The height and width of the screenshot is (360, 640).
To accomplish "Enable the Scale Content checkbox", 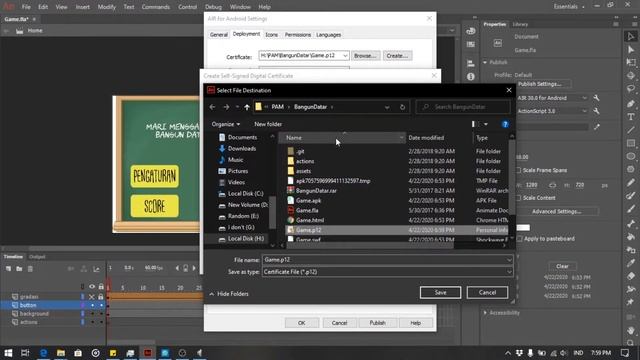I will (519, 198).
